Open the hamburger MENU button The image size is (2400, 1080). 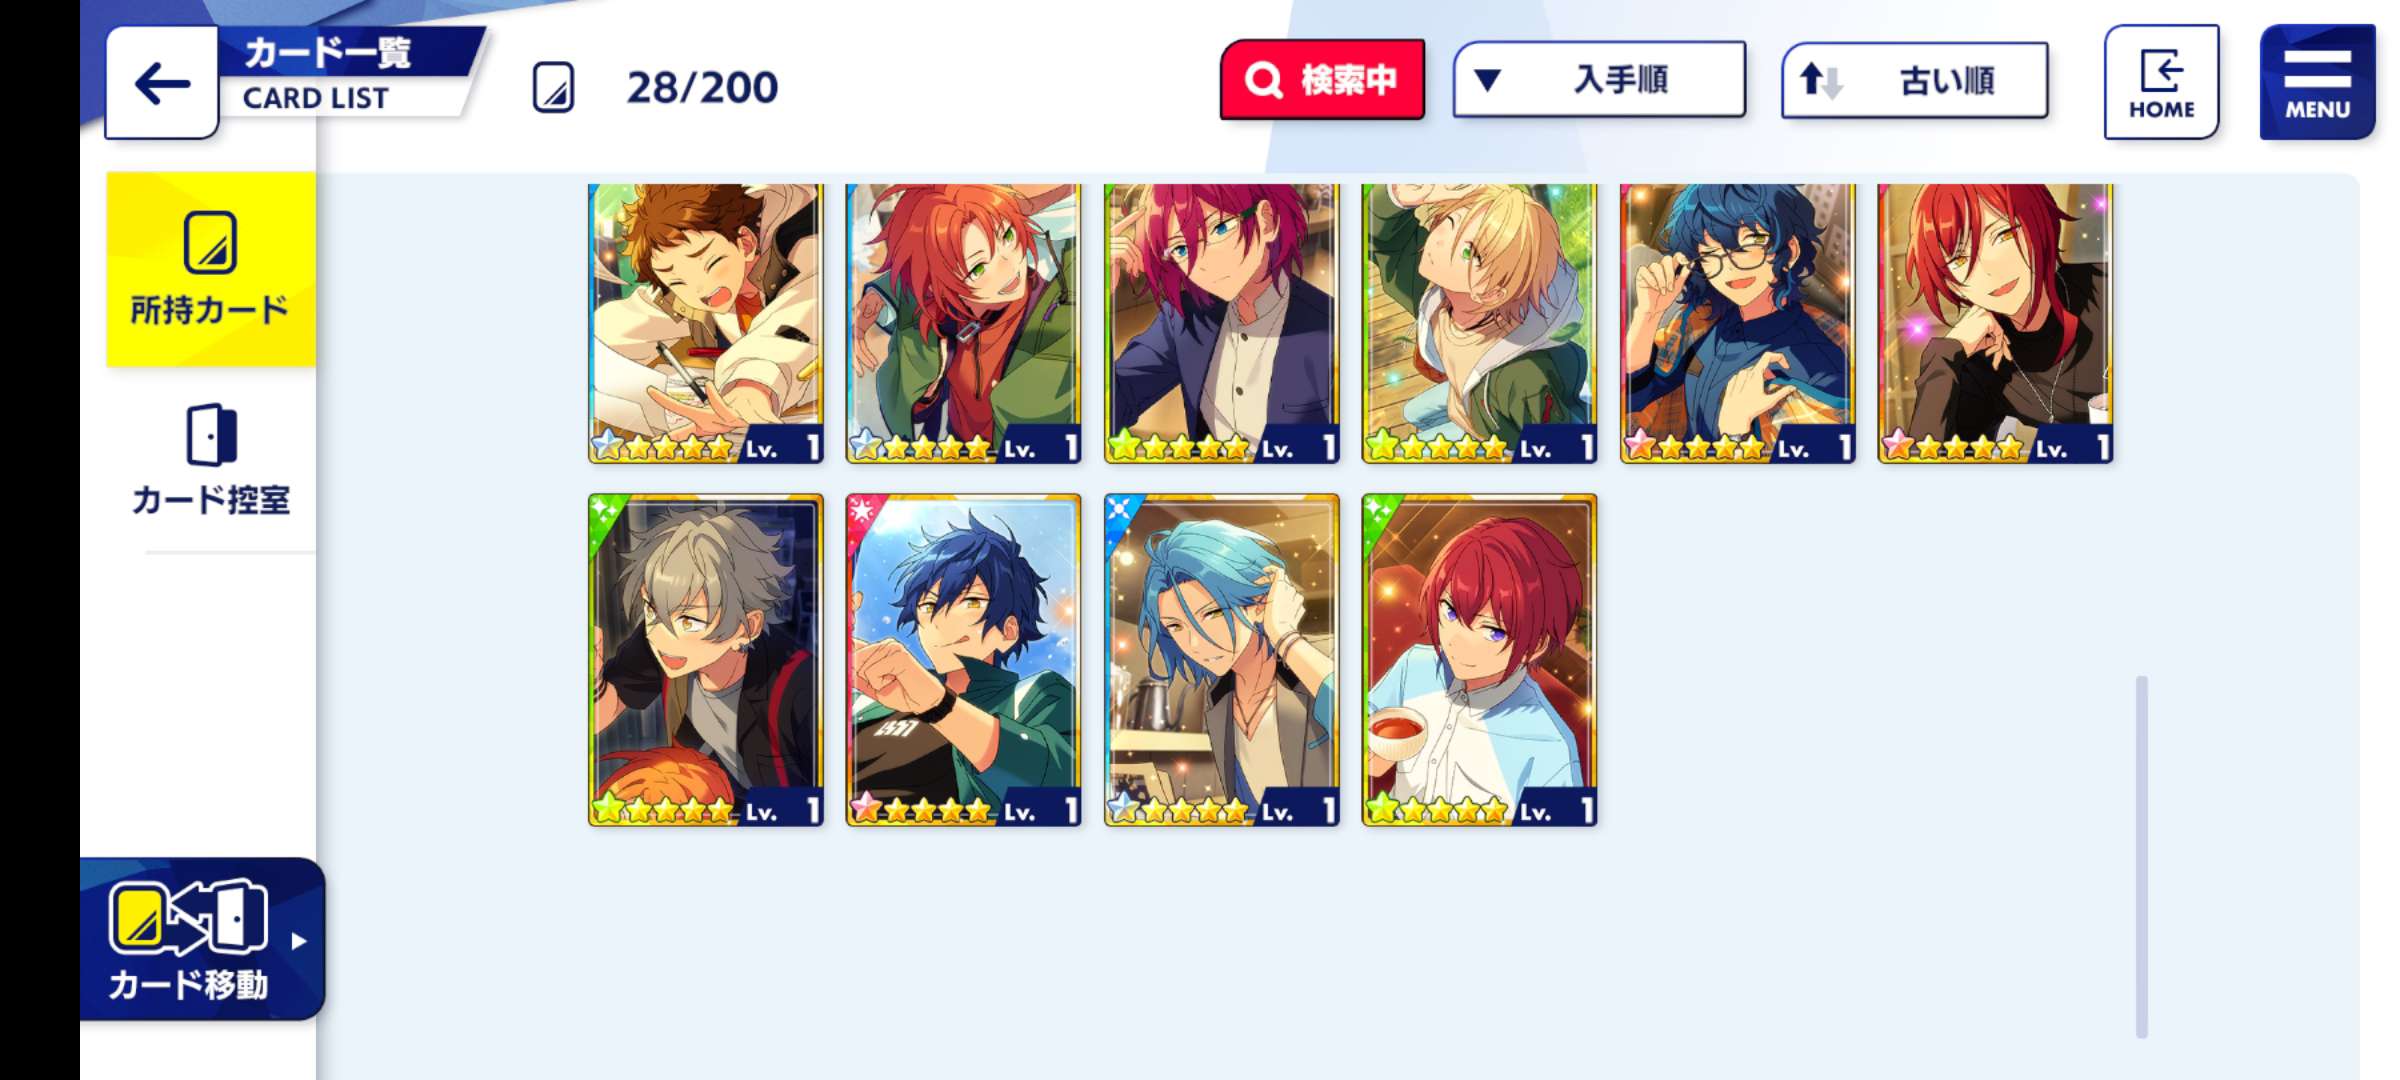pos(2317,82)
